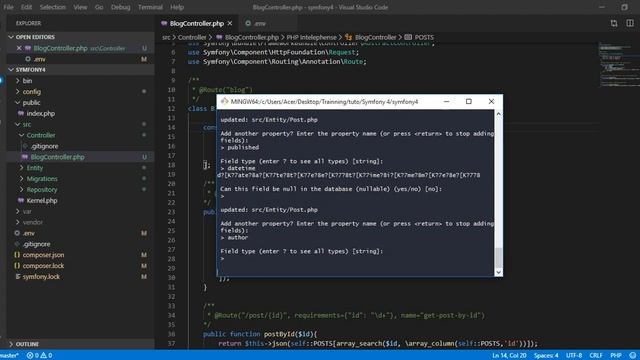
Task: Click the src breadcrumb segment
Action: click(166, 37)
